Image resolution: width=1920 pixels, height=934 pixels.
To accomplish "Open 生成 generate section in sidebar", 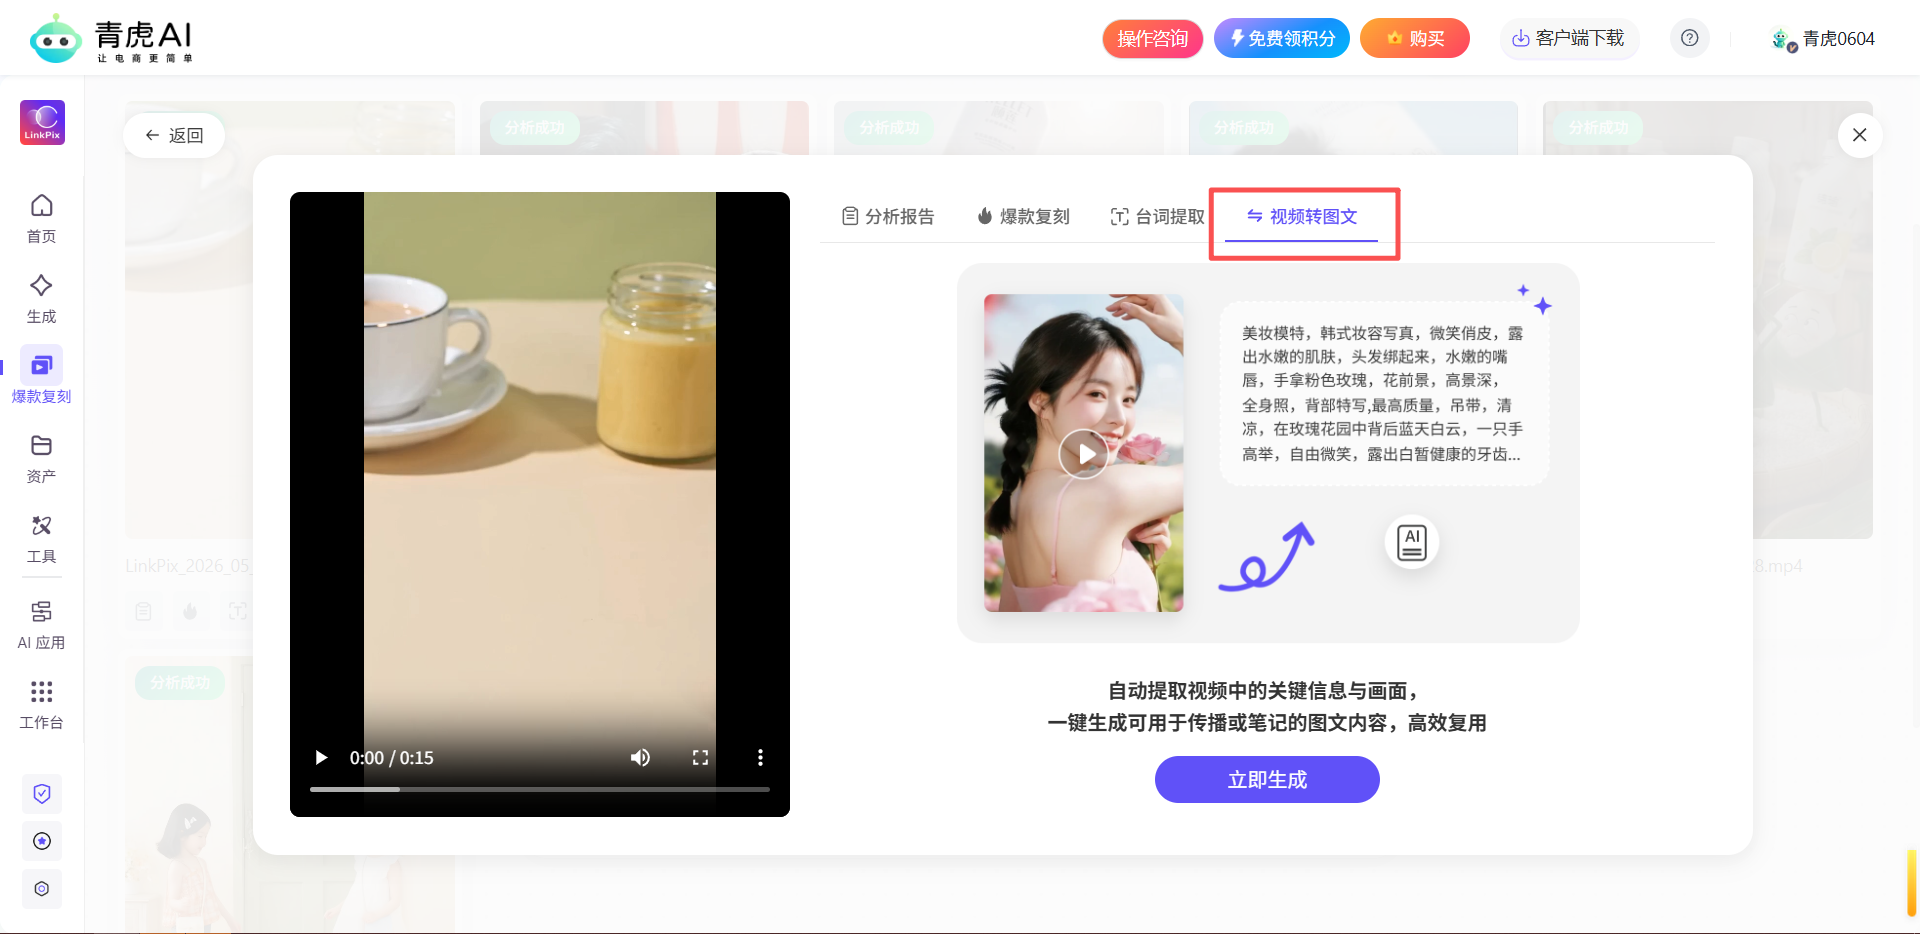I will (x=41, y=299).
